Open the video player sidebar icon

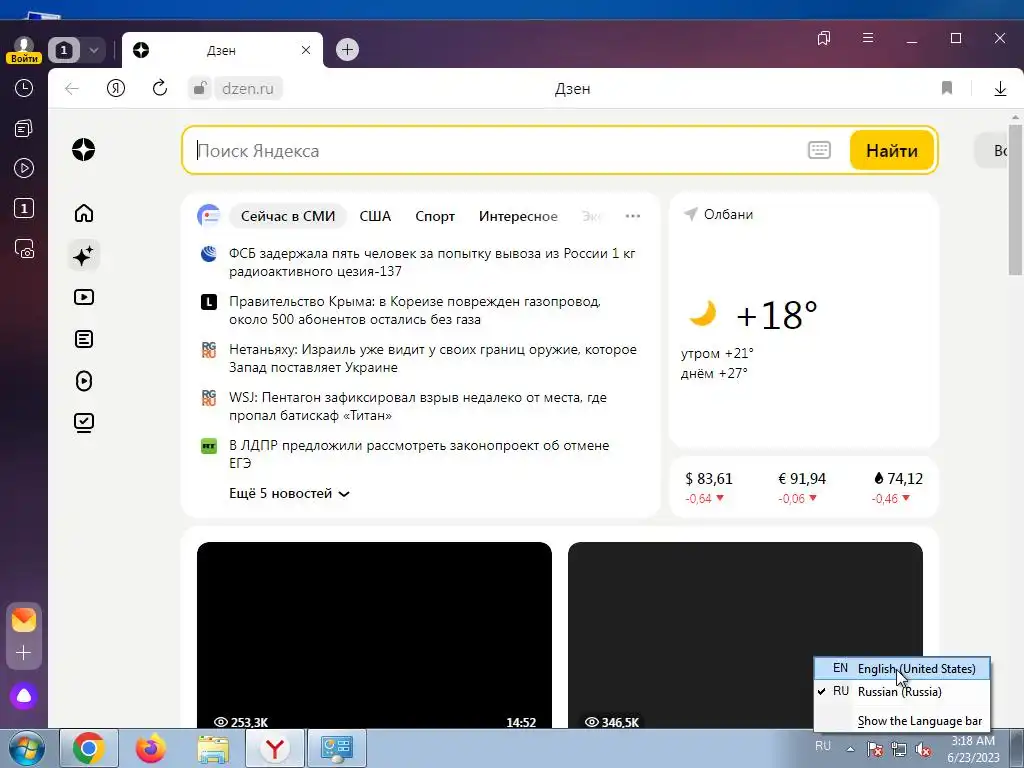click(24, 168)
